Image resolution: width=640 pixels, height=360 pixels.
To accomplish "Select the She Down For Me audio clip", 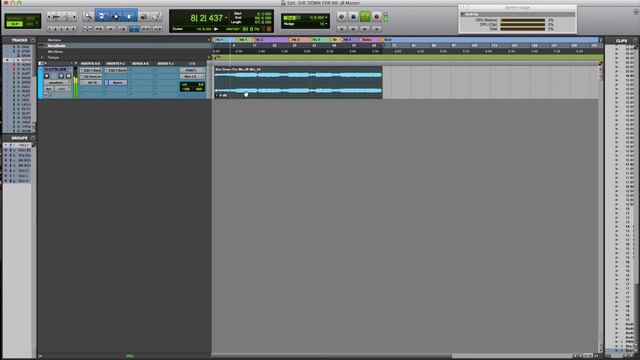I will point(298,82).
